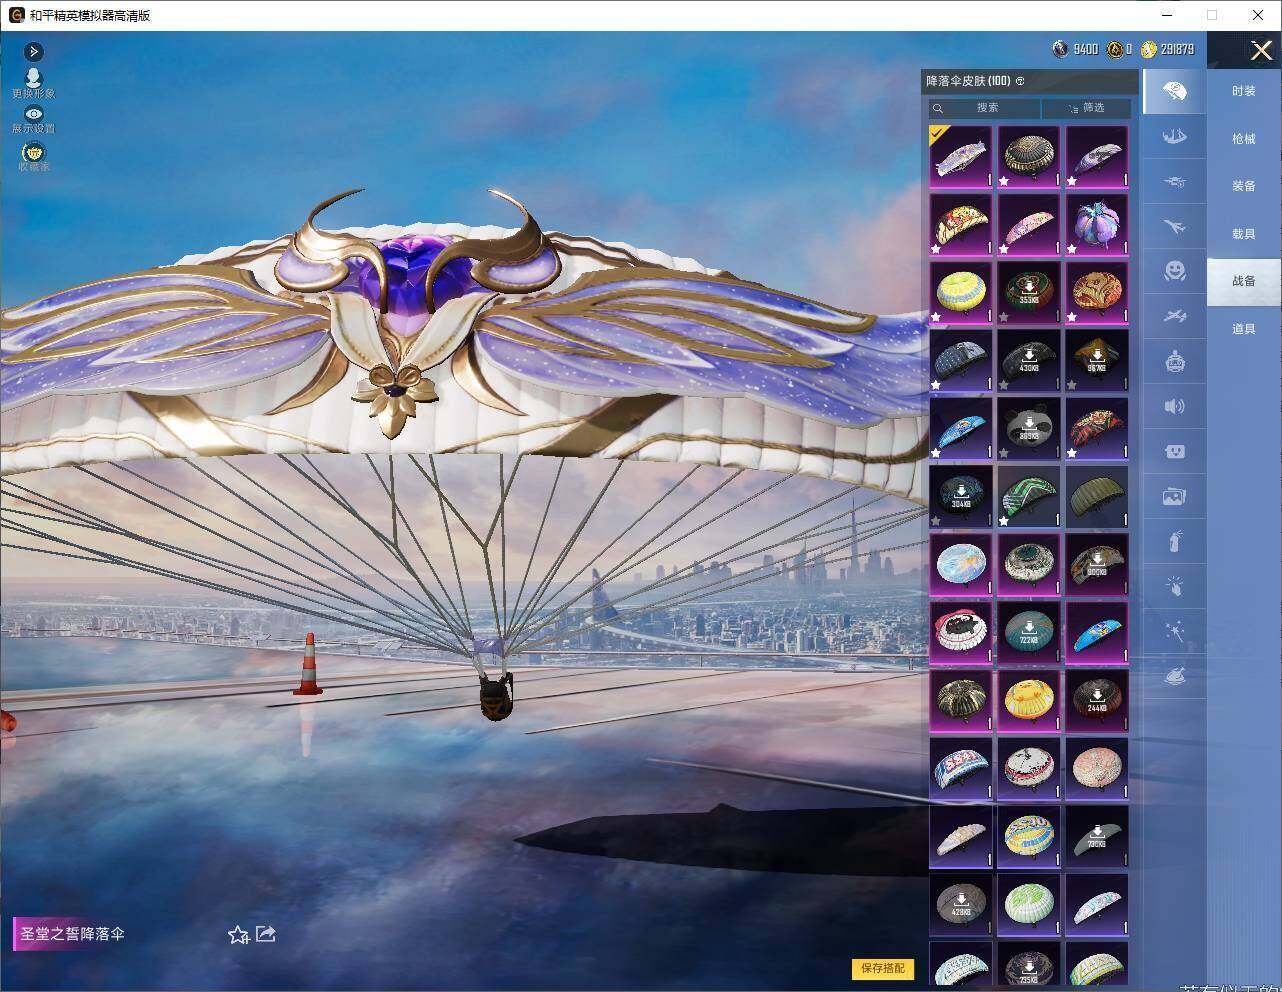Viewport: 1282px width, 992px height.
Task: Download the 353KB parachute skin
Action: [x=1029, y=292]
